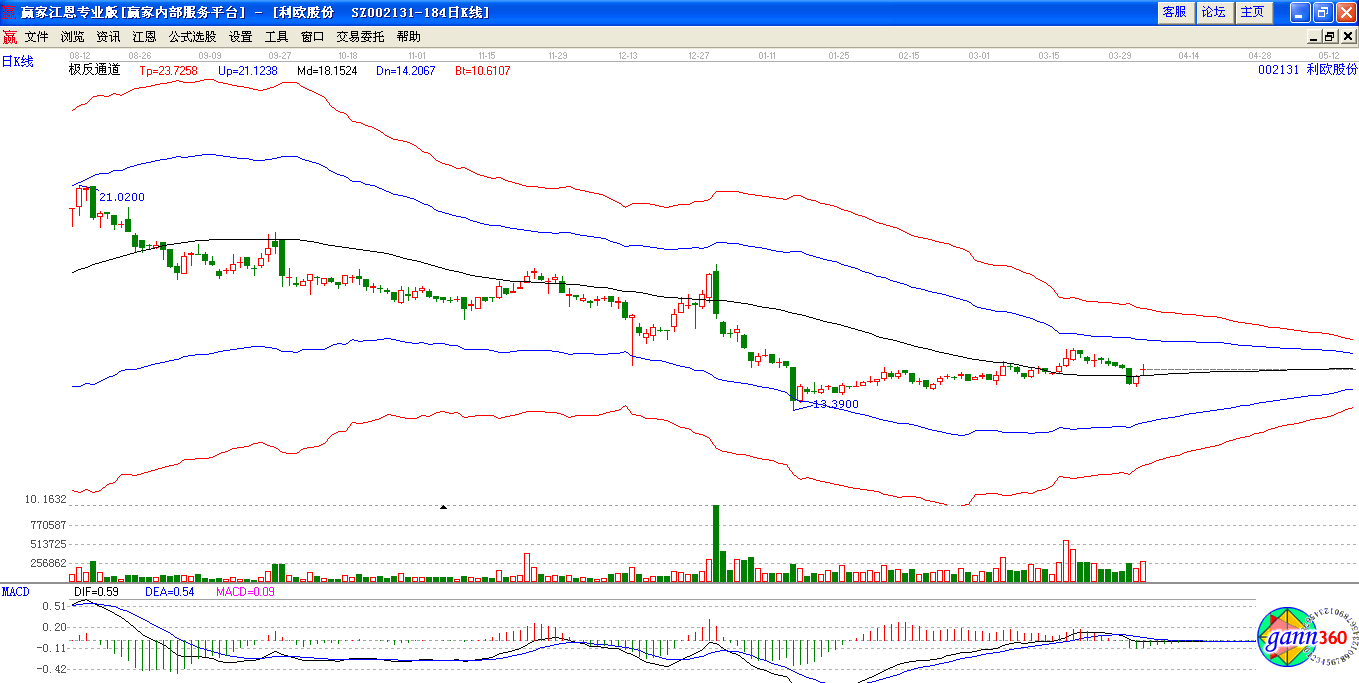Click the 12-27 date marker

700,56
